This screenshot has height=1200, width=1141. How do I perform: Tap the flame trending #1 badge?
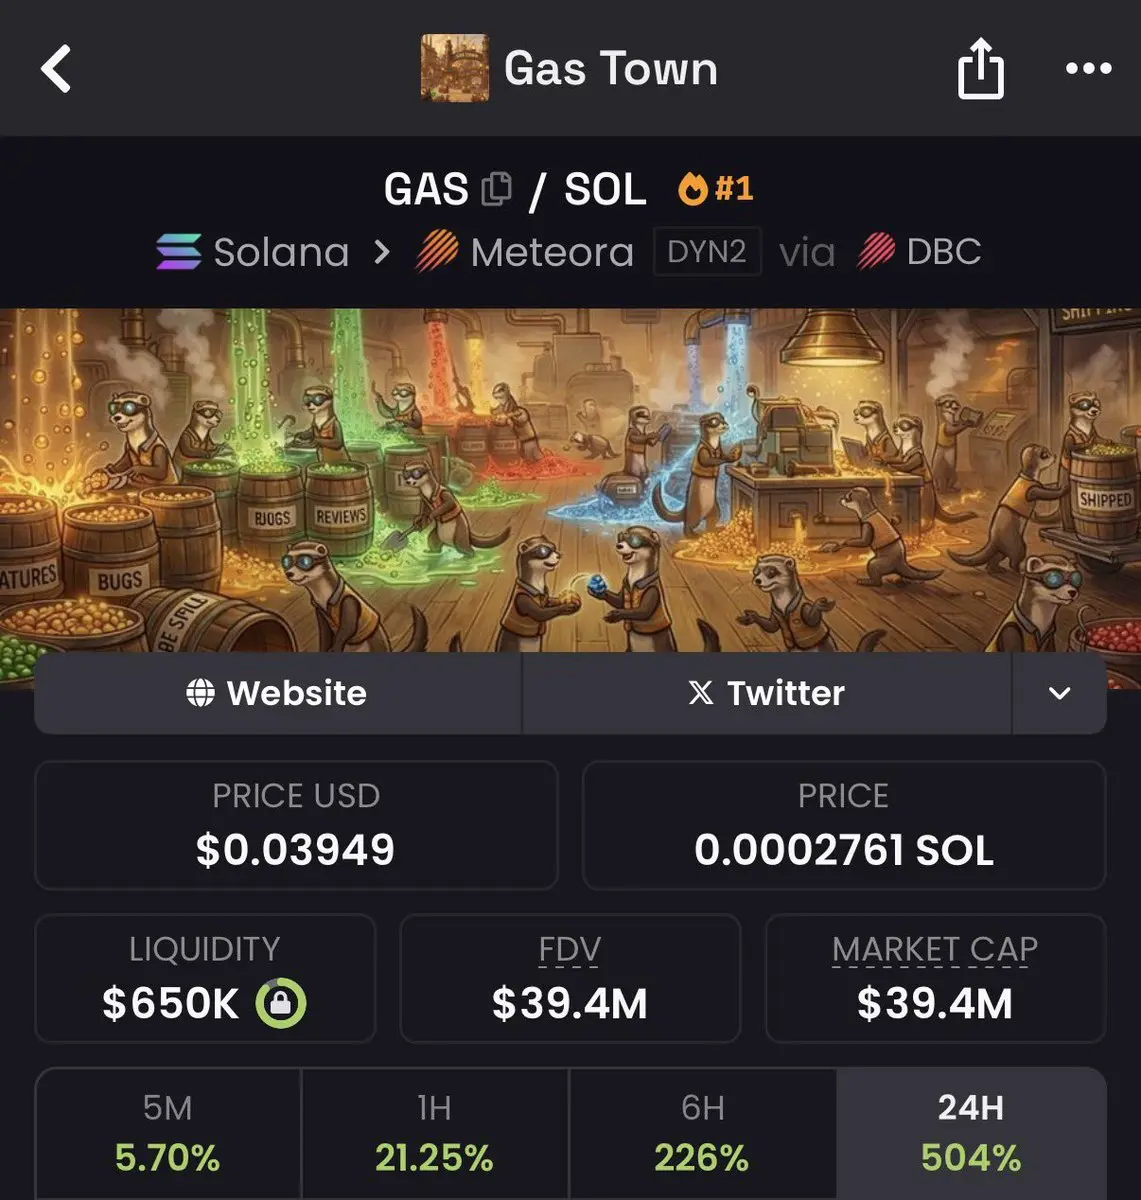pyautogui.click(x=715, y=188)
